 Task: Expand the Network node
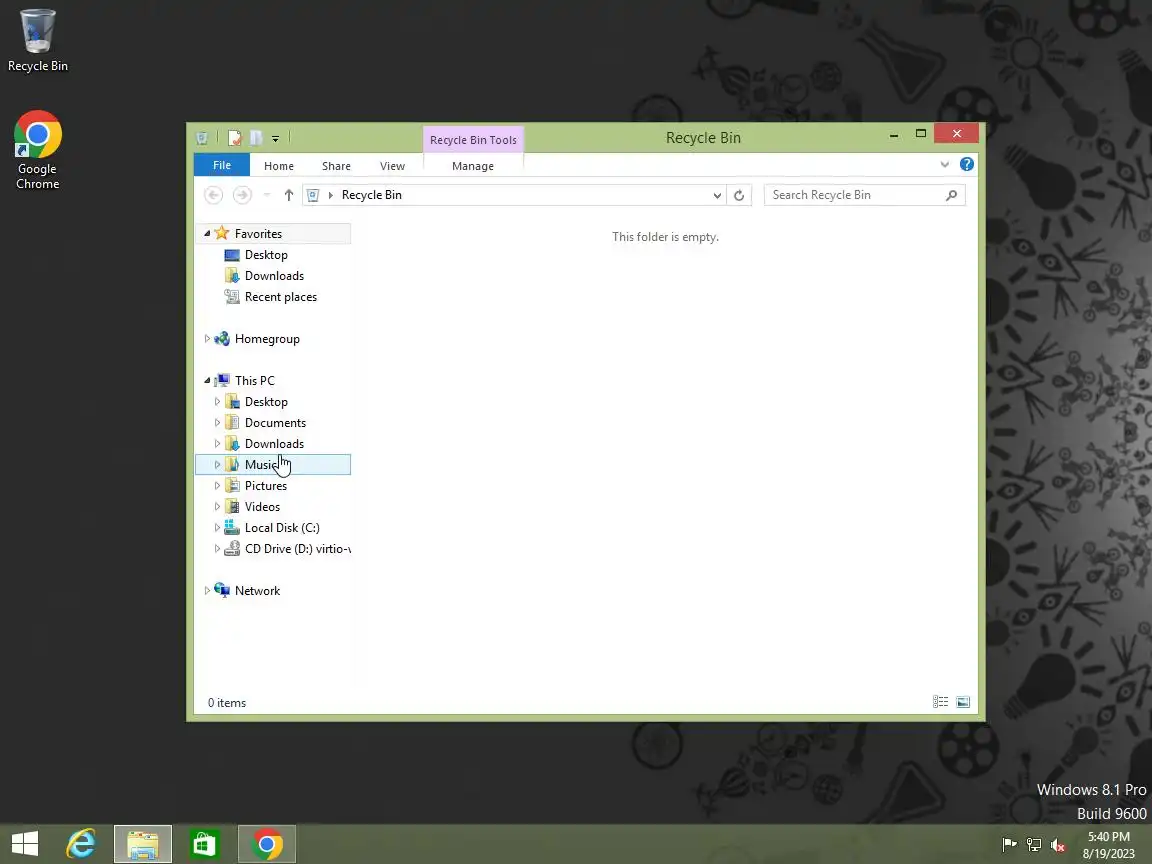(207, 591)
